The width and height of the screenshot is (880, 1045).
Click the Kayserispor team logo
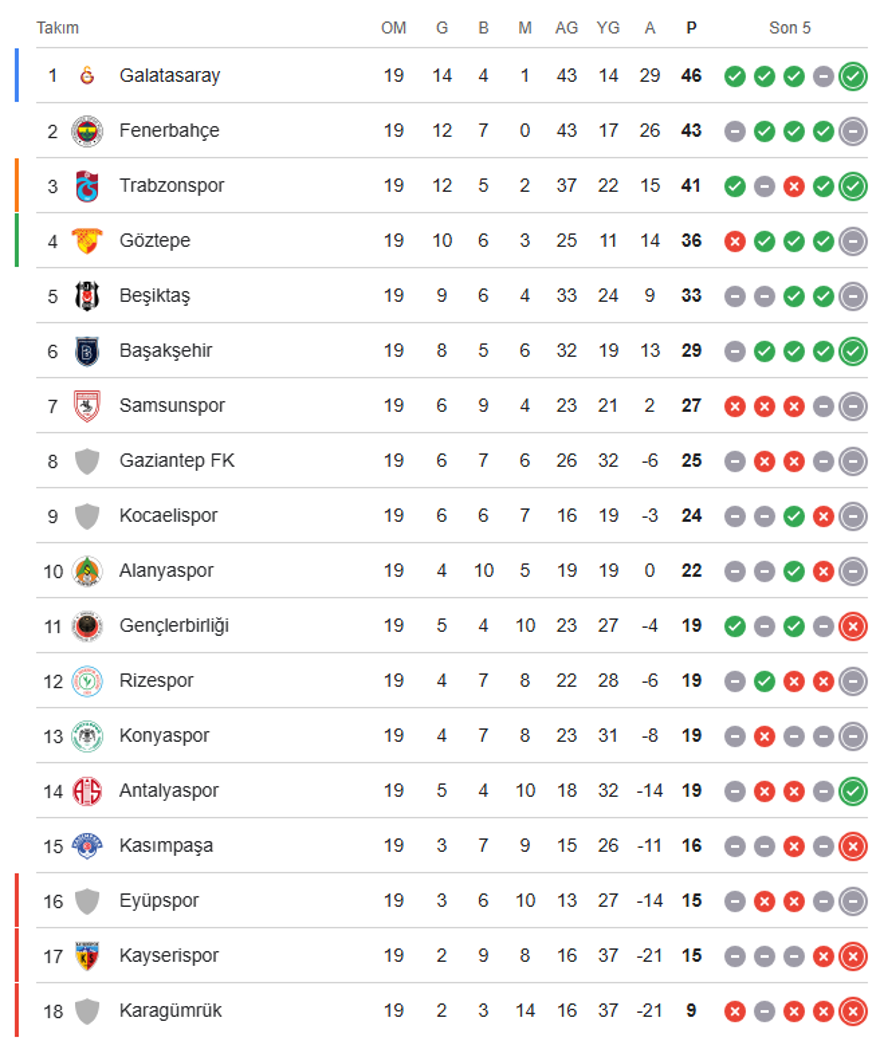(87, 956)
